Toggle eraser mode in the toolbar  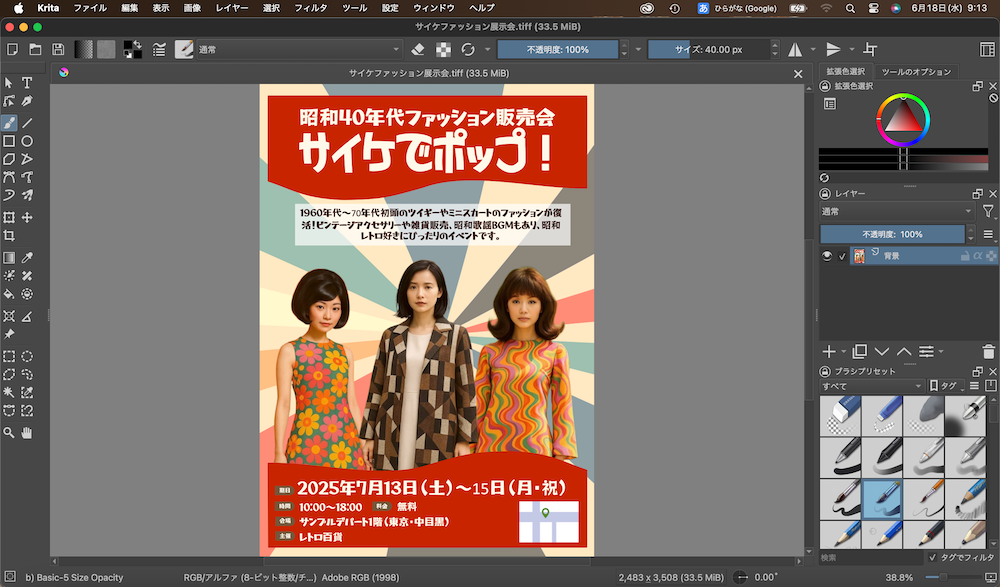point(418,49)
